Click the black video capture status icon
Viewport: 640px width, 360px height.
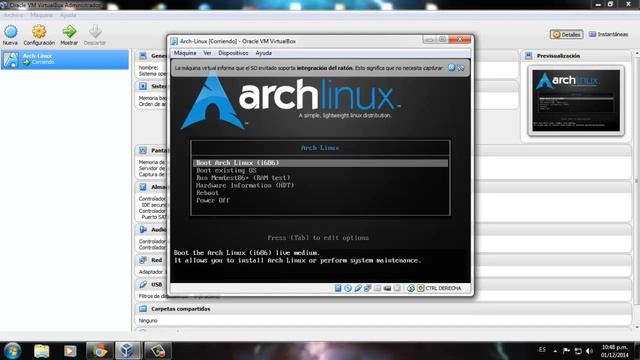point(387,288)
